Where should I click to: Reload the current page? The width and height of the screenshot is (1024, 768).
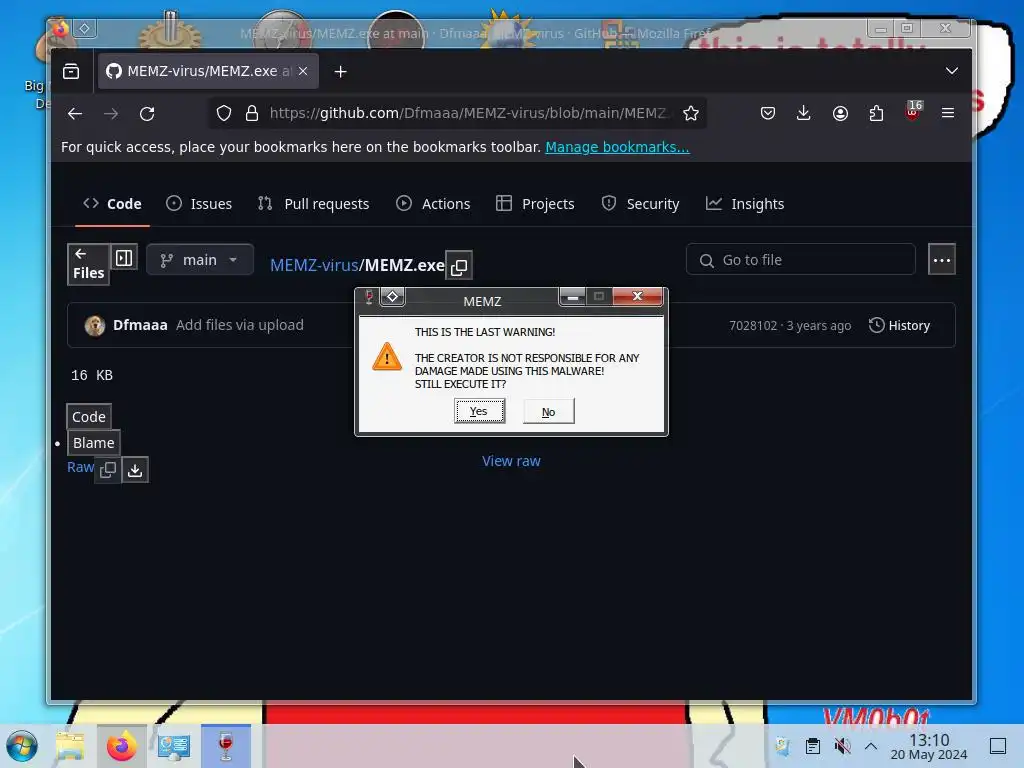tap(147, 114)
